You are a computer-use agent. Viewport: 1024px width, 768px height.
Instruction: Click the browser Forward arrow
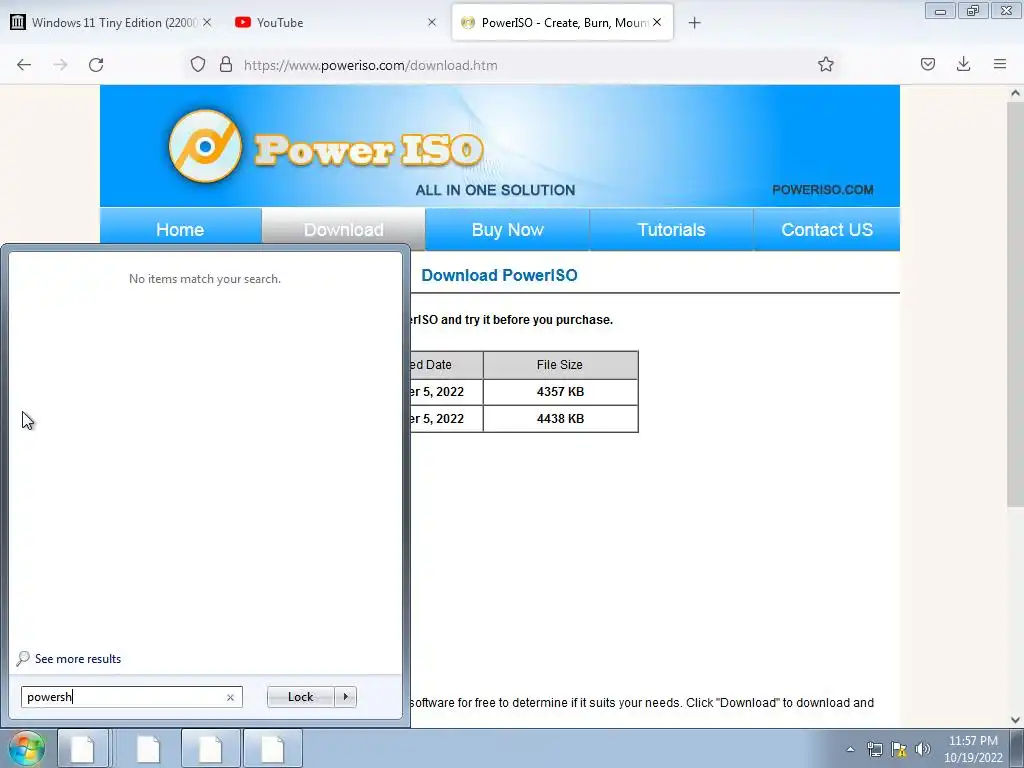(x=60, y=65)
